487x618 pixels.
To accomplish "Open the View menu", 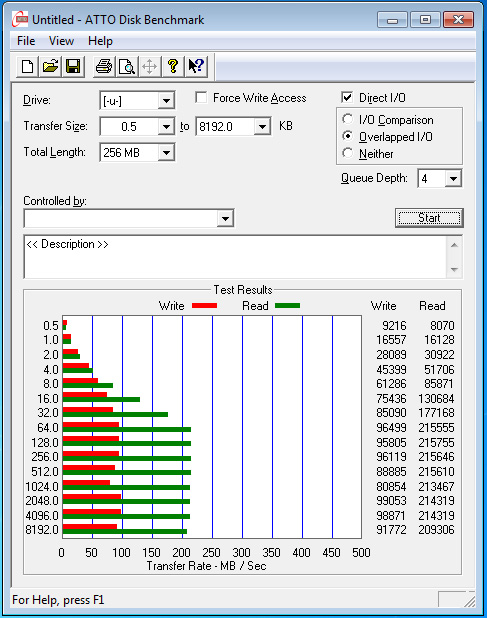I will click(61, 41).
